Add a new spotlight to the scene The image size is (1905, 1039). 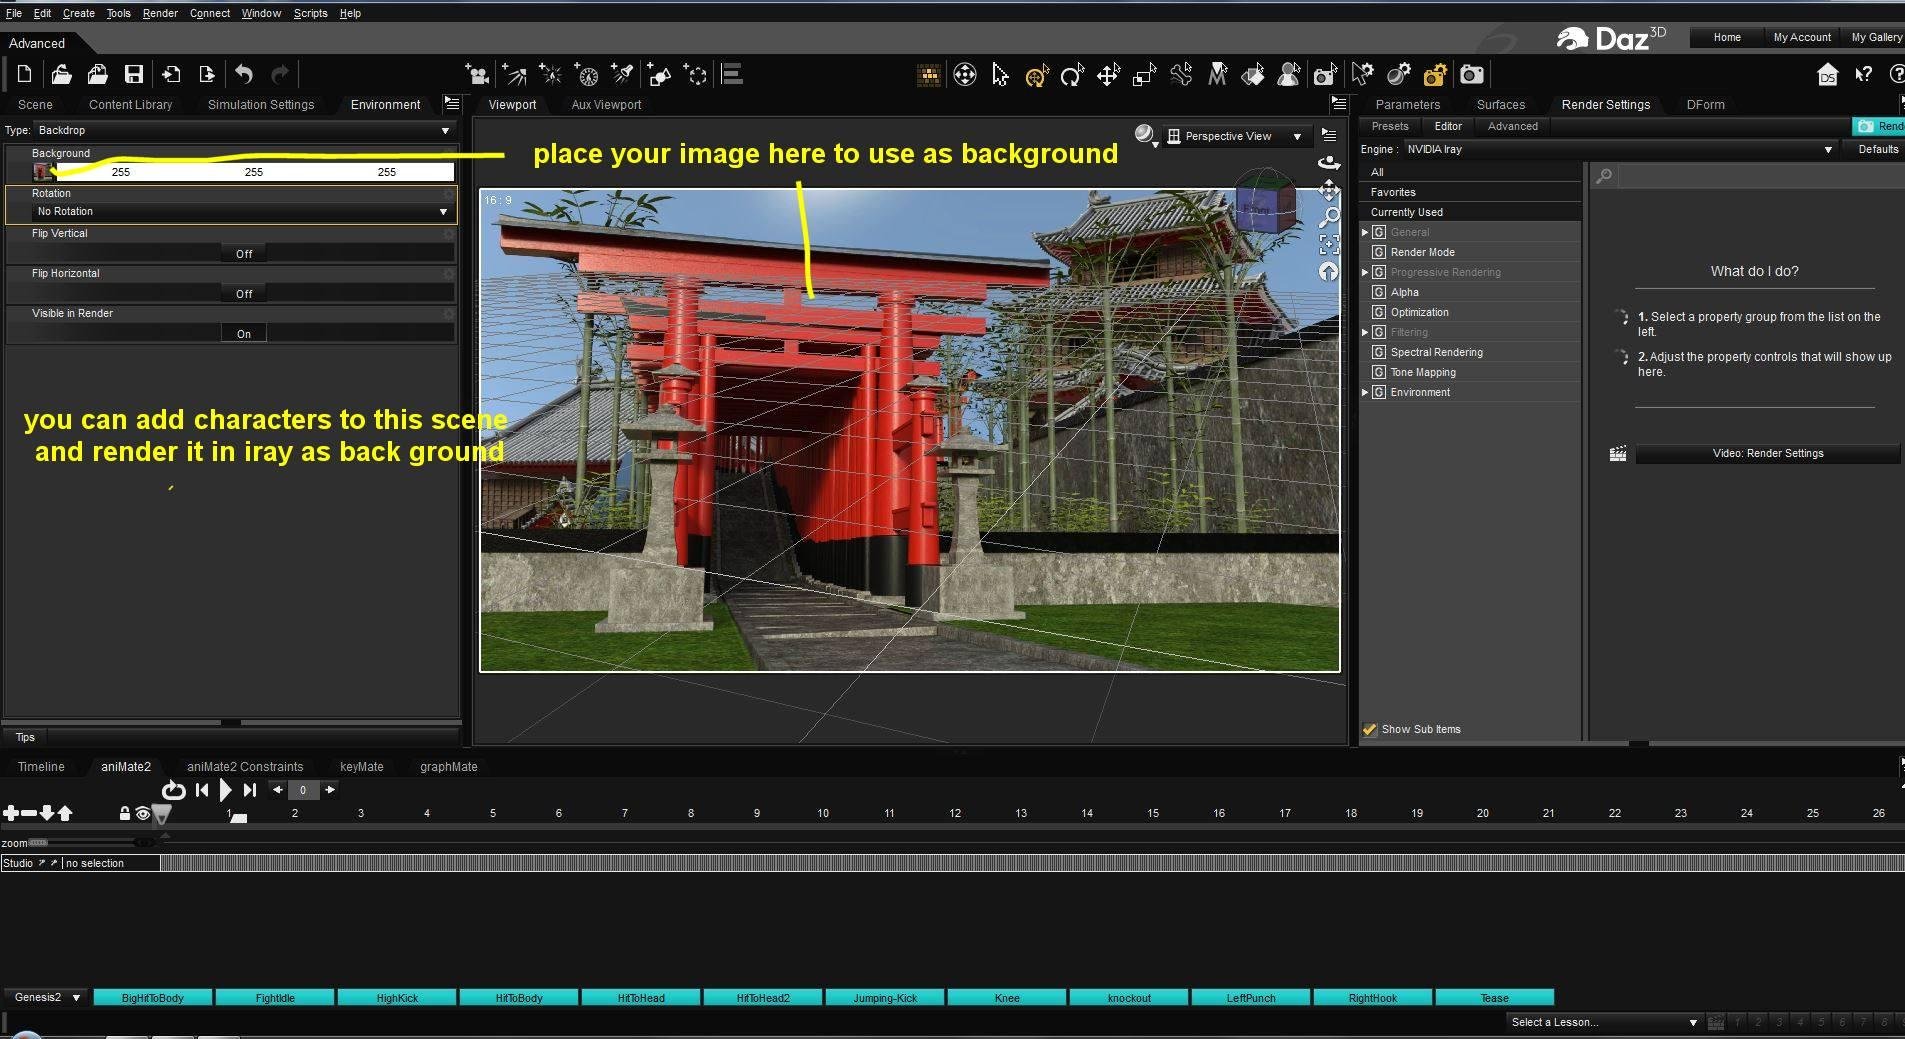click(x=623, y=74)
